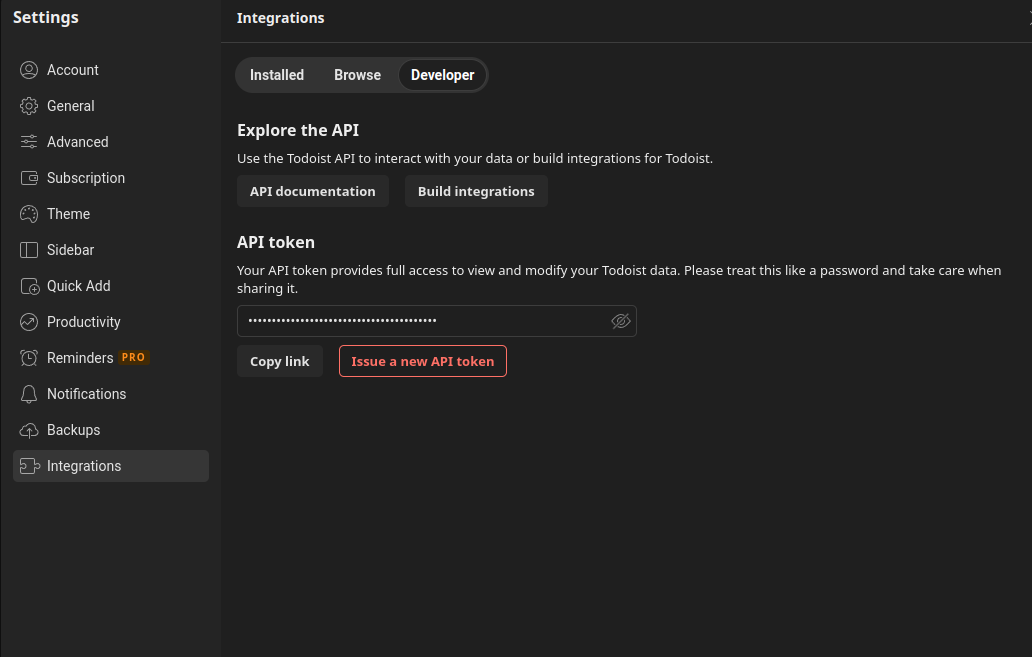This screenshot has height=657, width=1032.
Task: Click the Reminders alarm clock icon
Action: pyautogui.click(x=29, y=358)
